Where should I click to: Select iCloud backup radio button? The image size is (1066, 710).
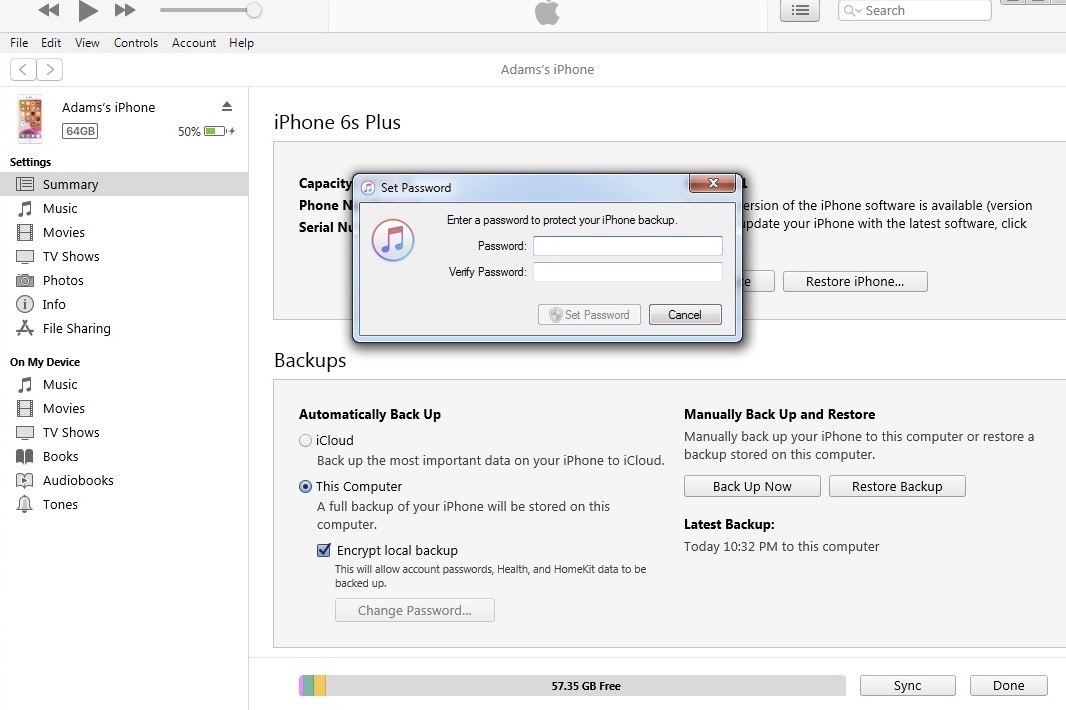(306, 441)
